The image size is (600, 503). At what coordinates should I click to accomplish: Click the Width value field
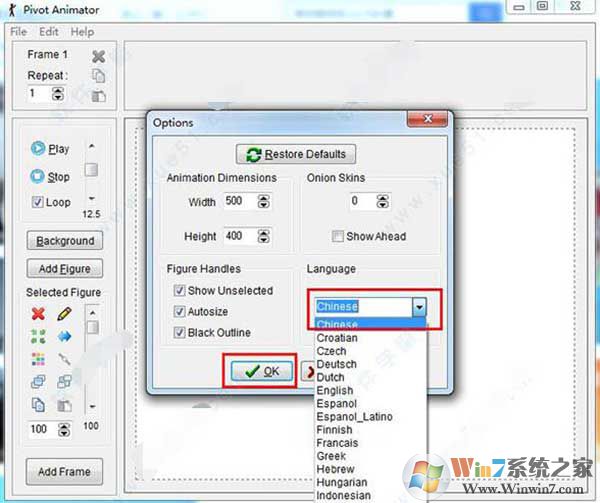(x=240, y=201)
